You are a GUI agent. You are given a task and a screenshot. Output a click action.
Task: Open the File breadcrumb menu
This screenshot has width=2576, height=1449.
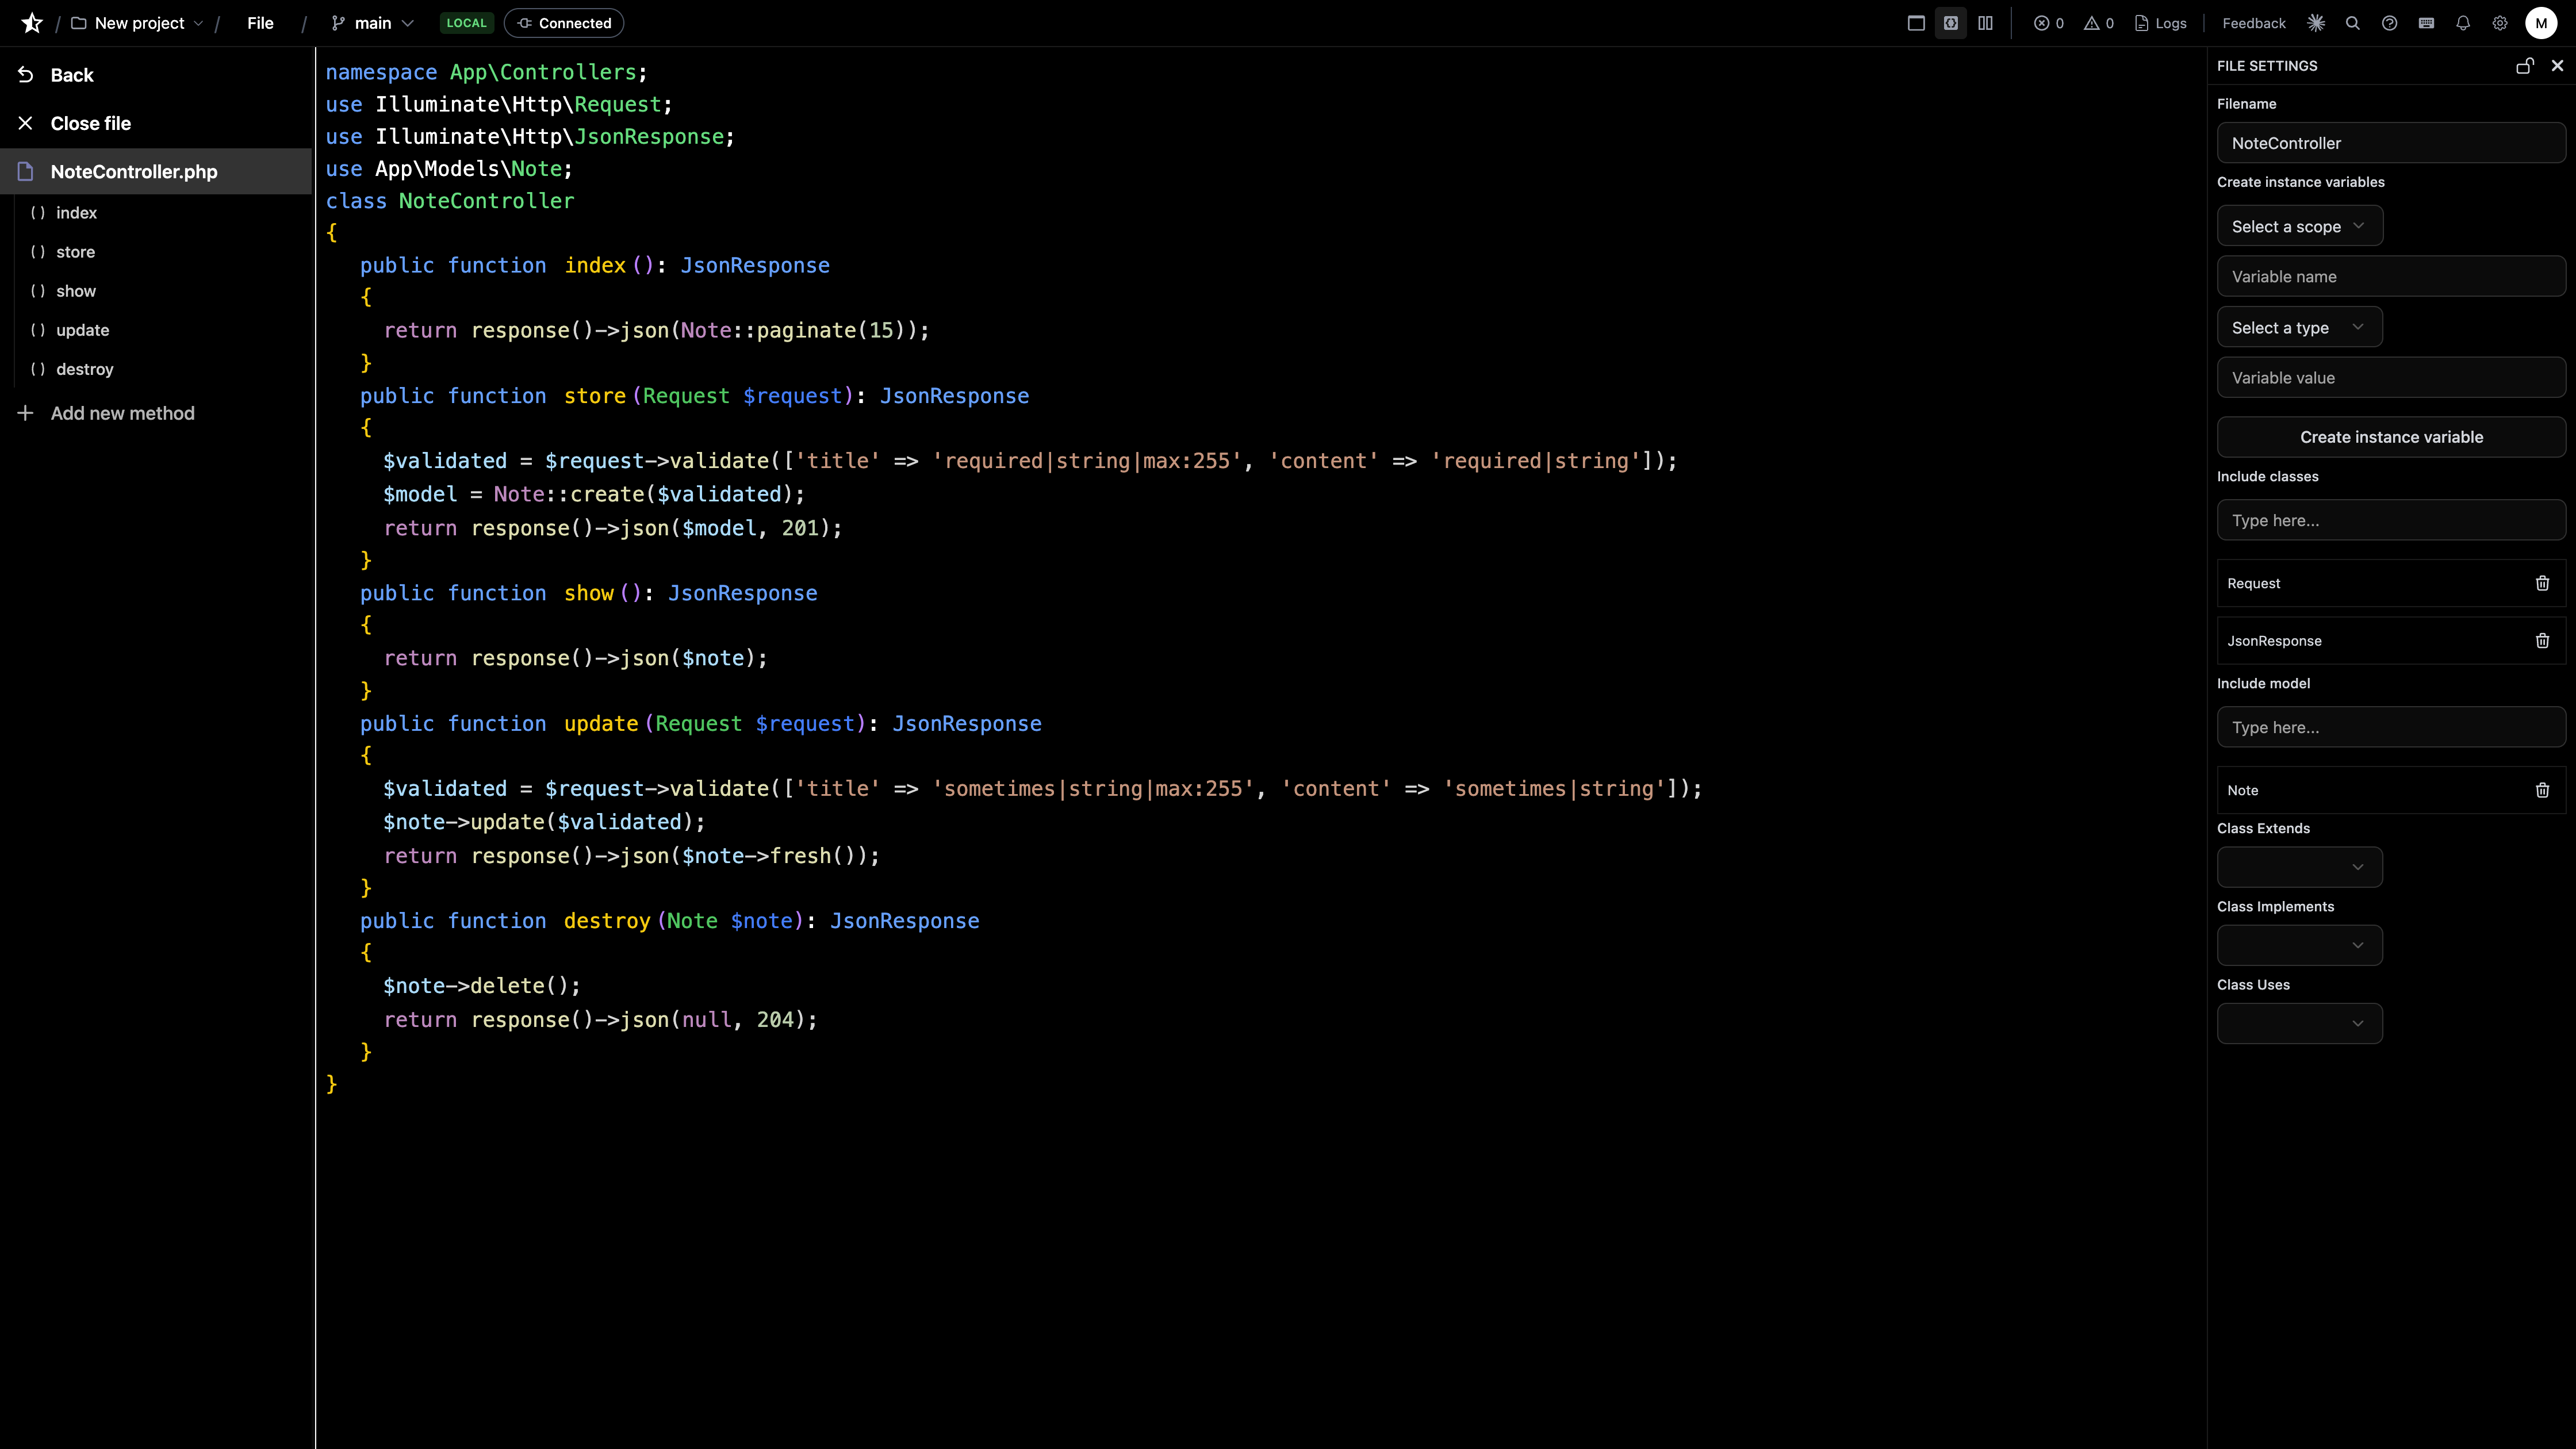click(x=260, y=22)
